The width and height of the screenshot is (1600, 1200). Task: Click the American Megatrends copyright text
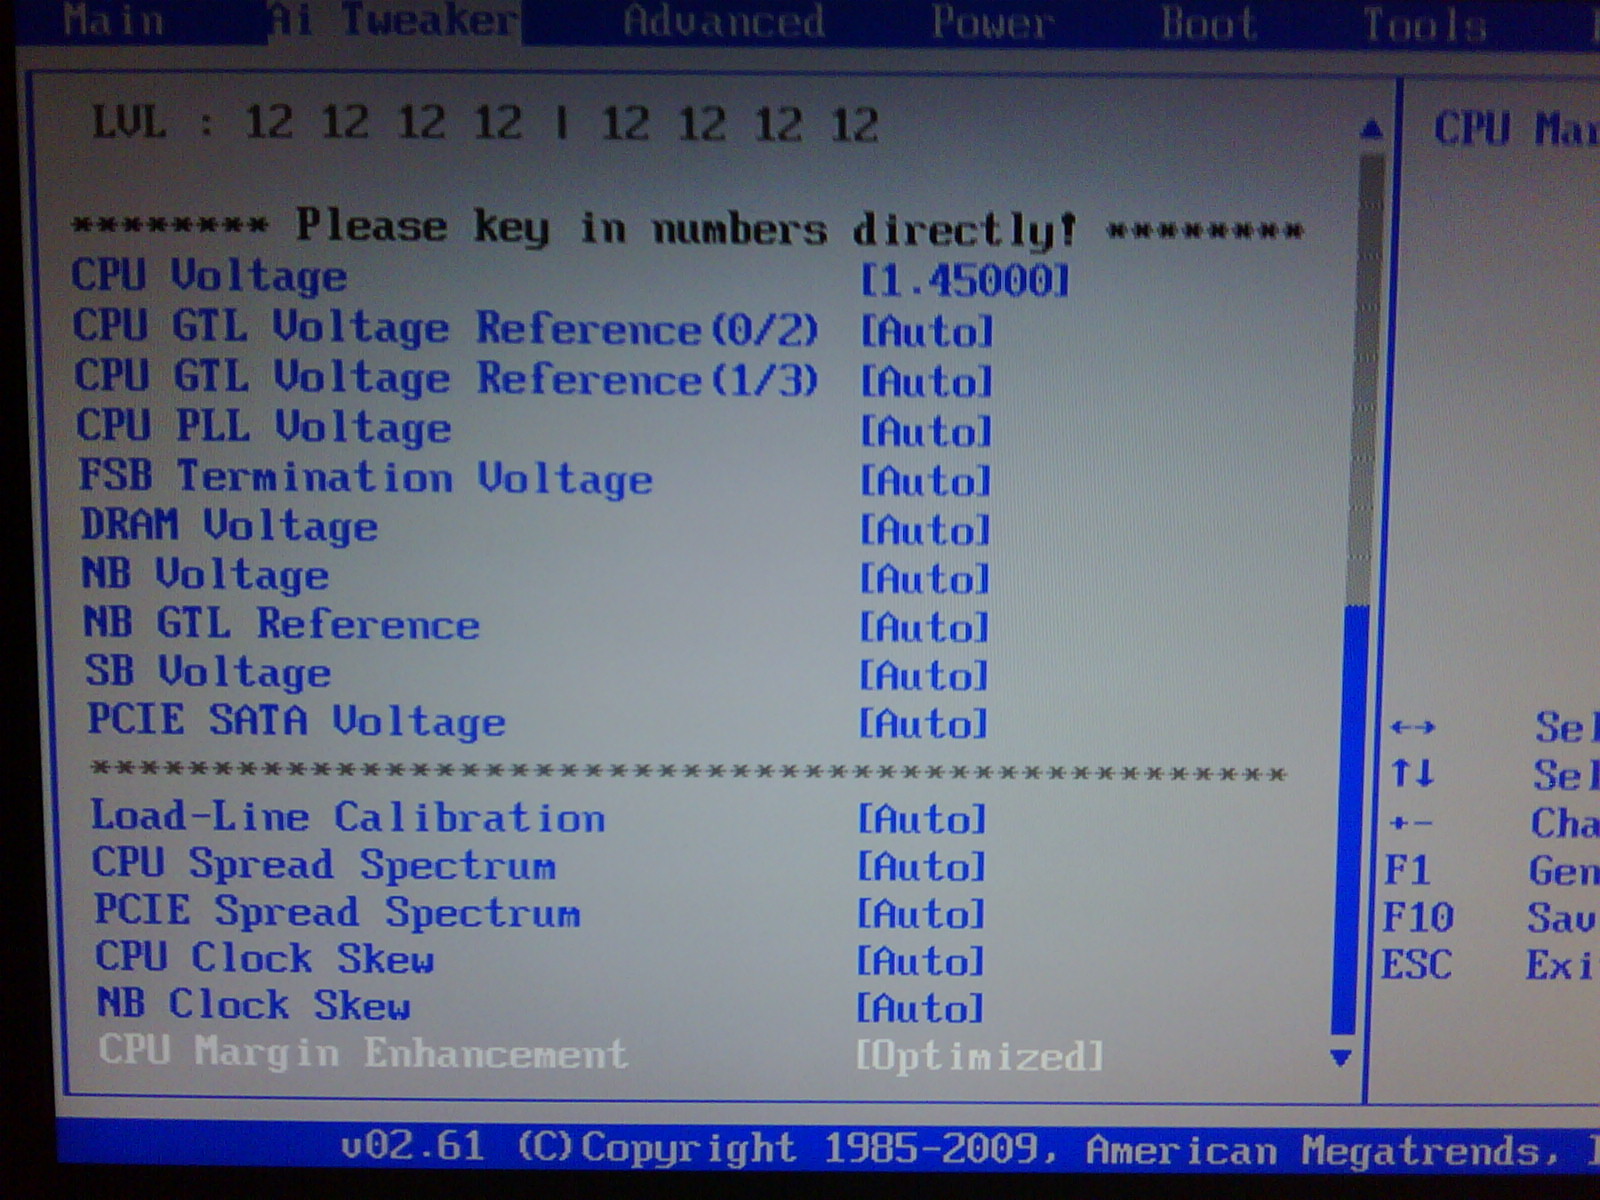pos(1058,1150)
